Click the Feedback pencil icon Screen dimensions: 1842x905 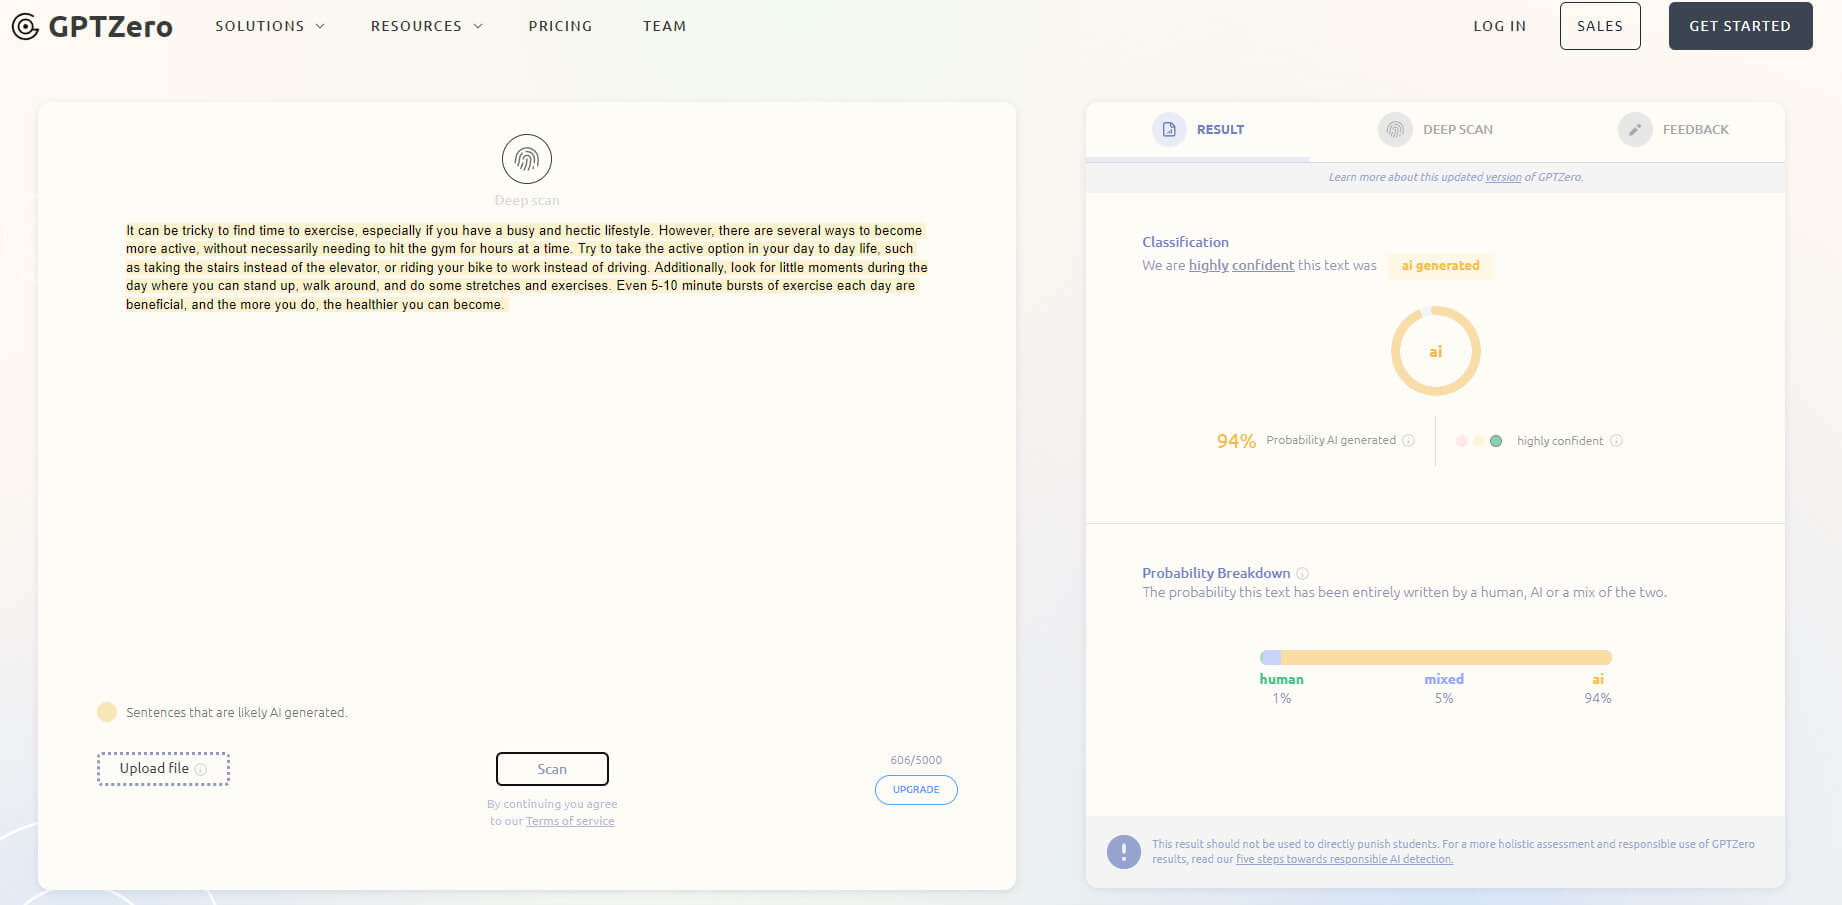pyautogui.click(x=1634, y=130)
